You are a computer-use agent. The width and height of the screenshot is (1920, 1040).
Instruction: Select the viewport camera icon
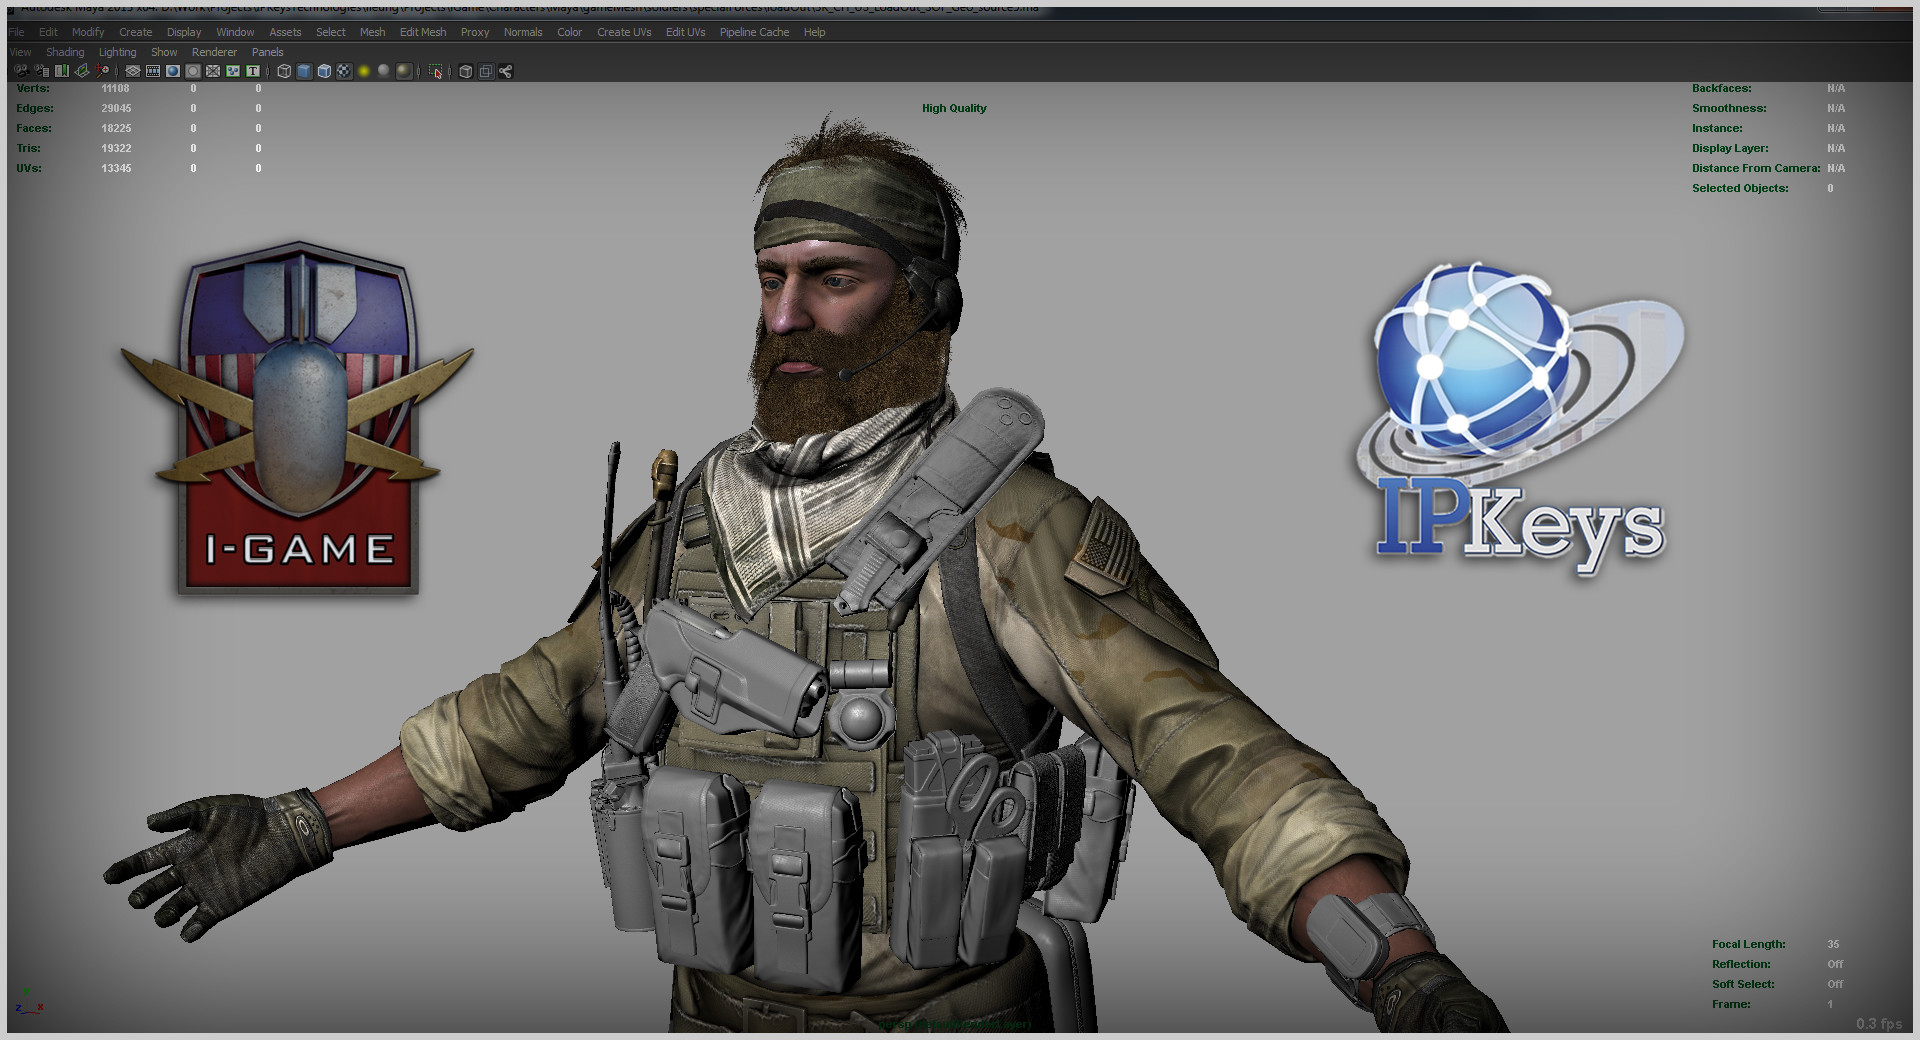22,71
